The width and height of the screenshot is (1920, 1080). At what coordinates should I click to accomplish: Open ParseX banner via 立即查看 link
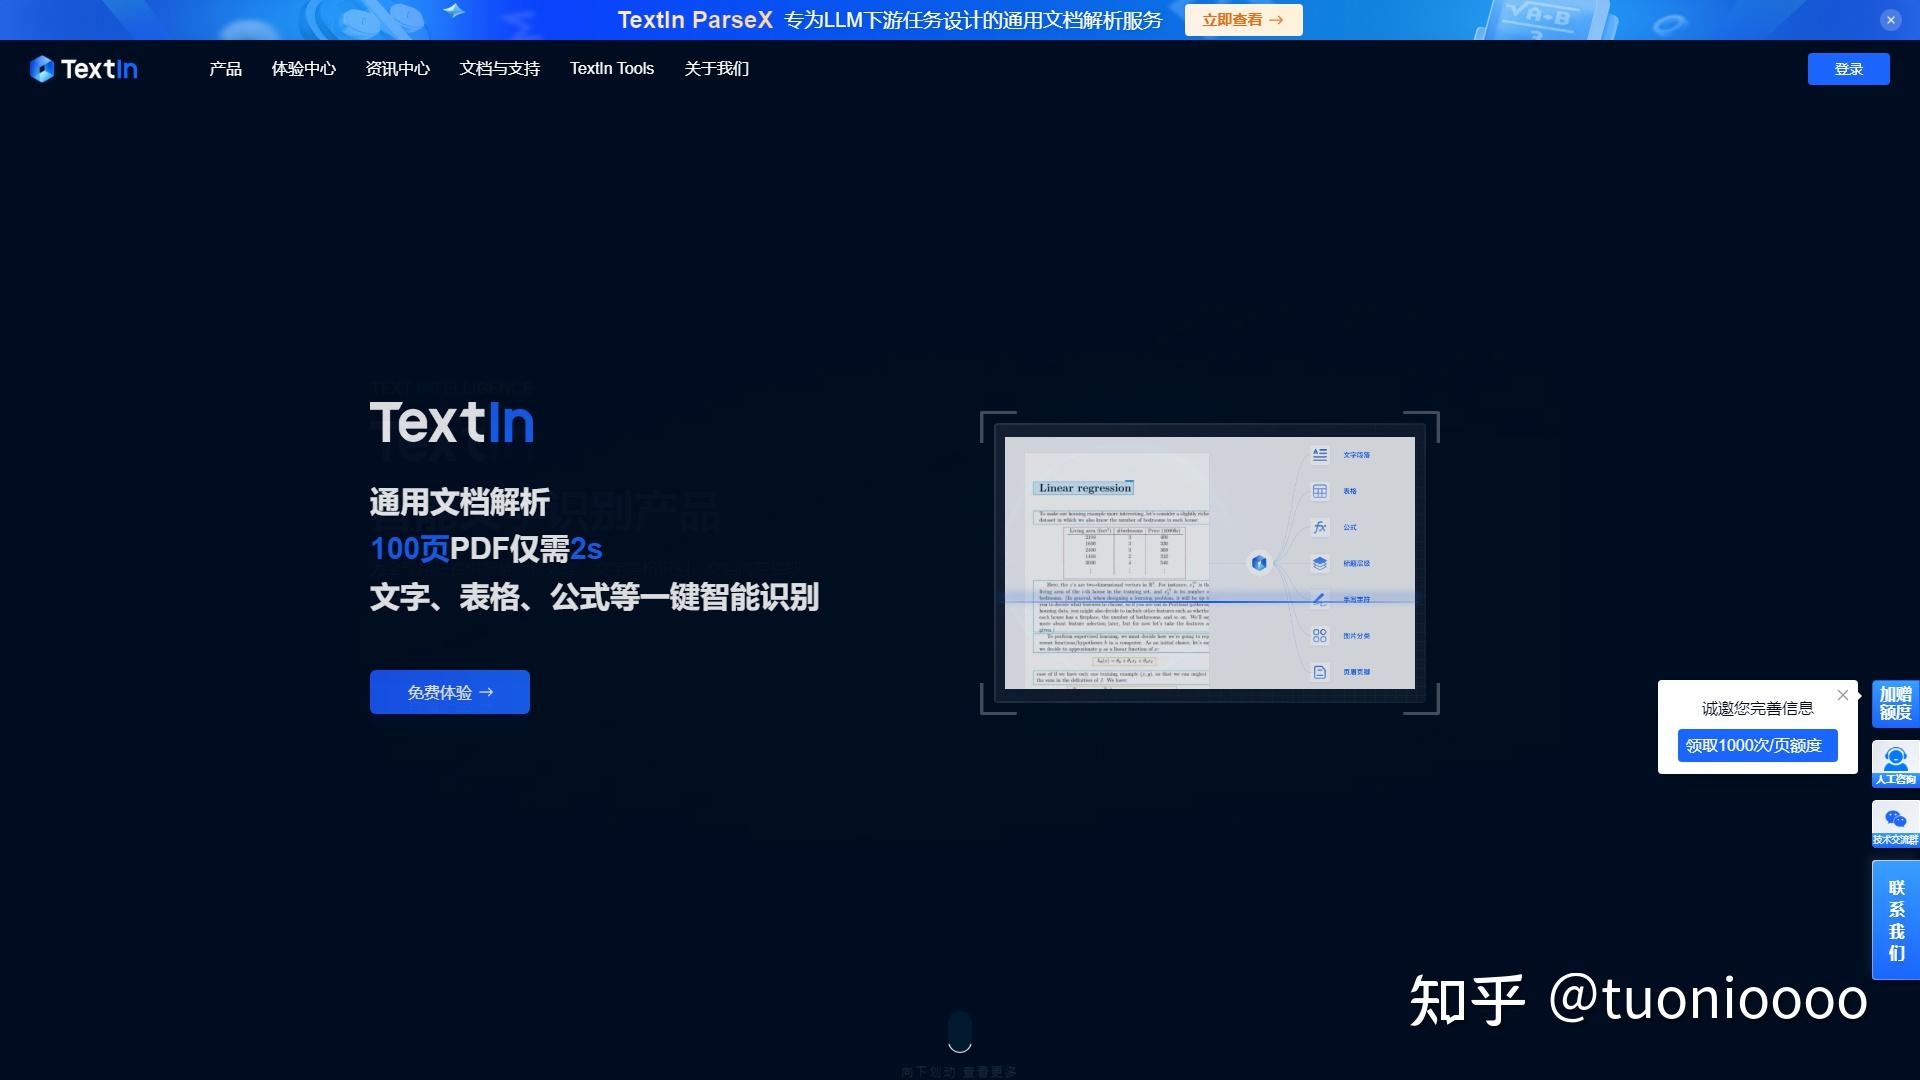point(1242,19)
